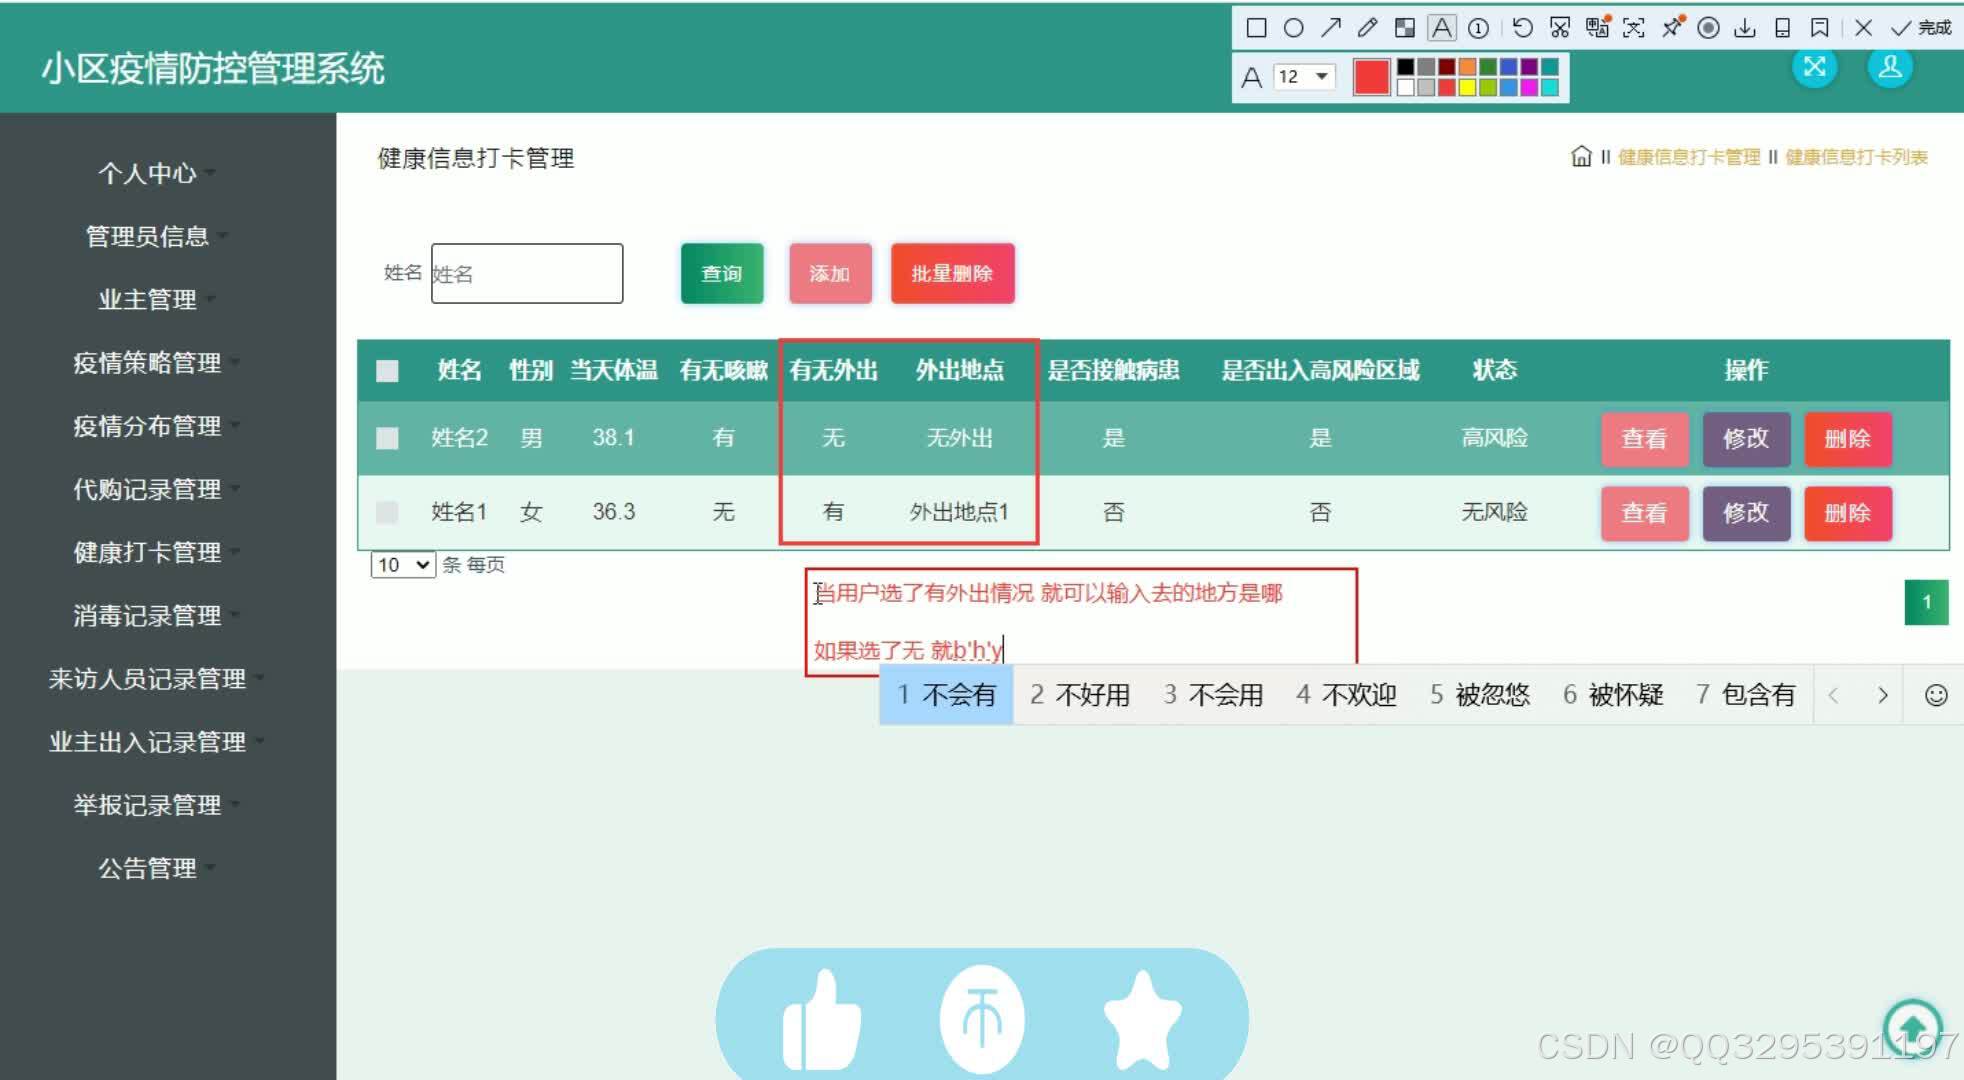Undo the last annotation
This screenshot has width=1964, height=1080.
tap(1522, 28)
